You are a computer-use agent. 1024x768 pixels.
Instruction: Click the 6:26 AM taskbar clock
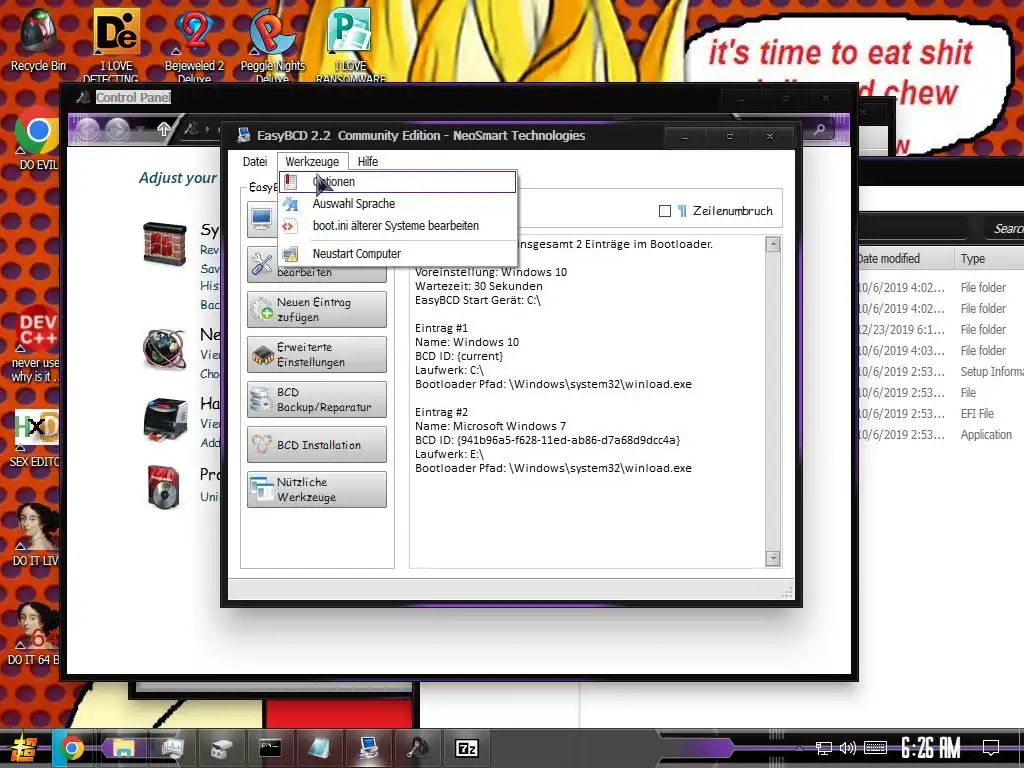pos(931,748)
